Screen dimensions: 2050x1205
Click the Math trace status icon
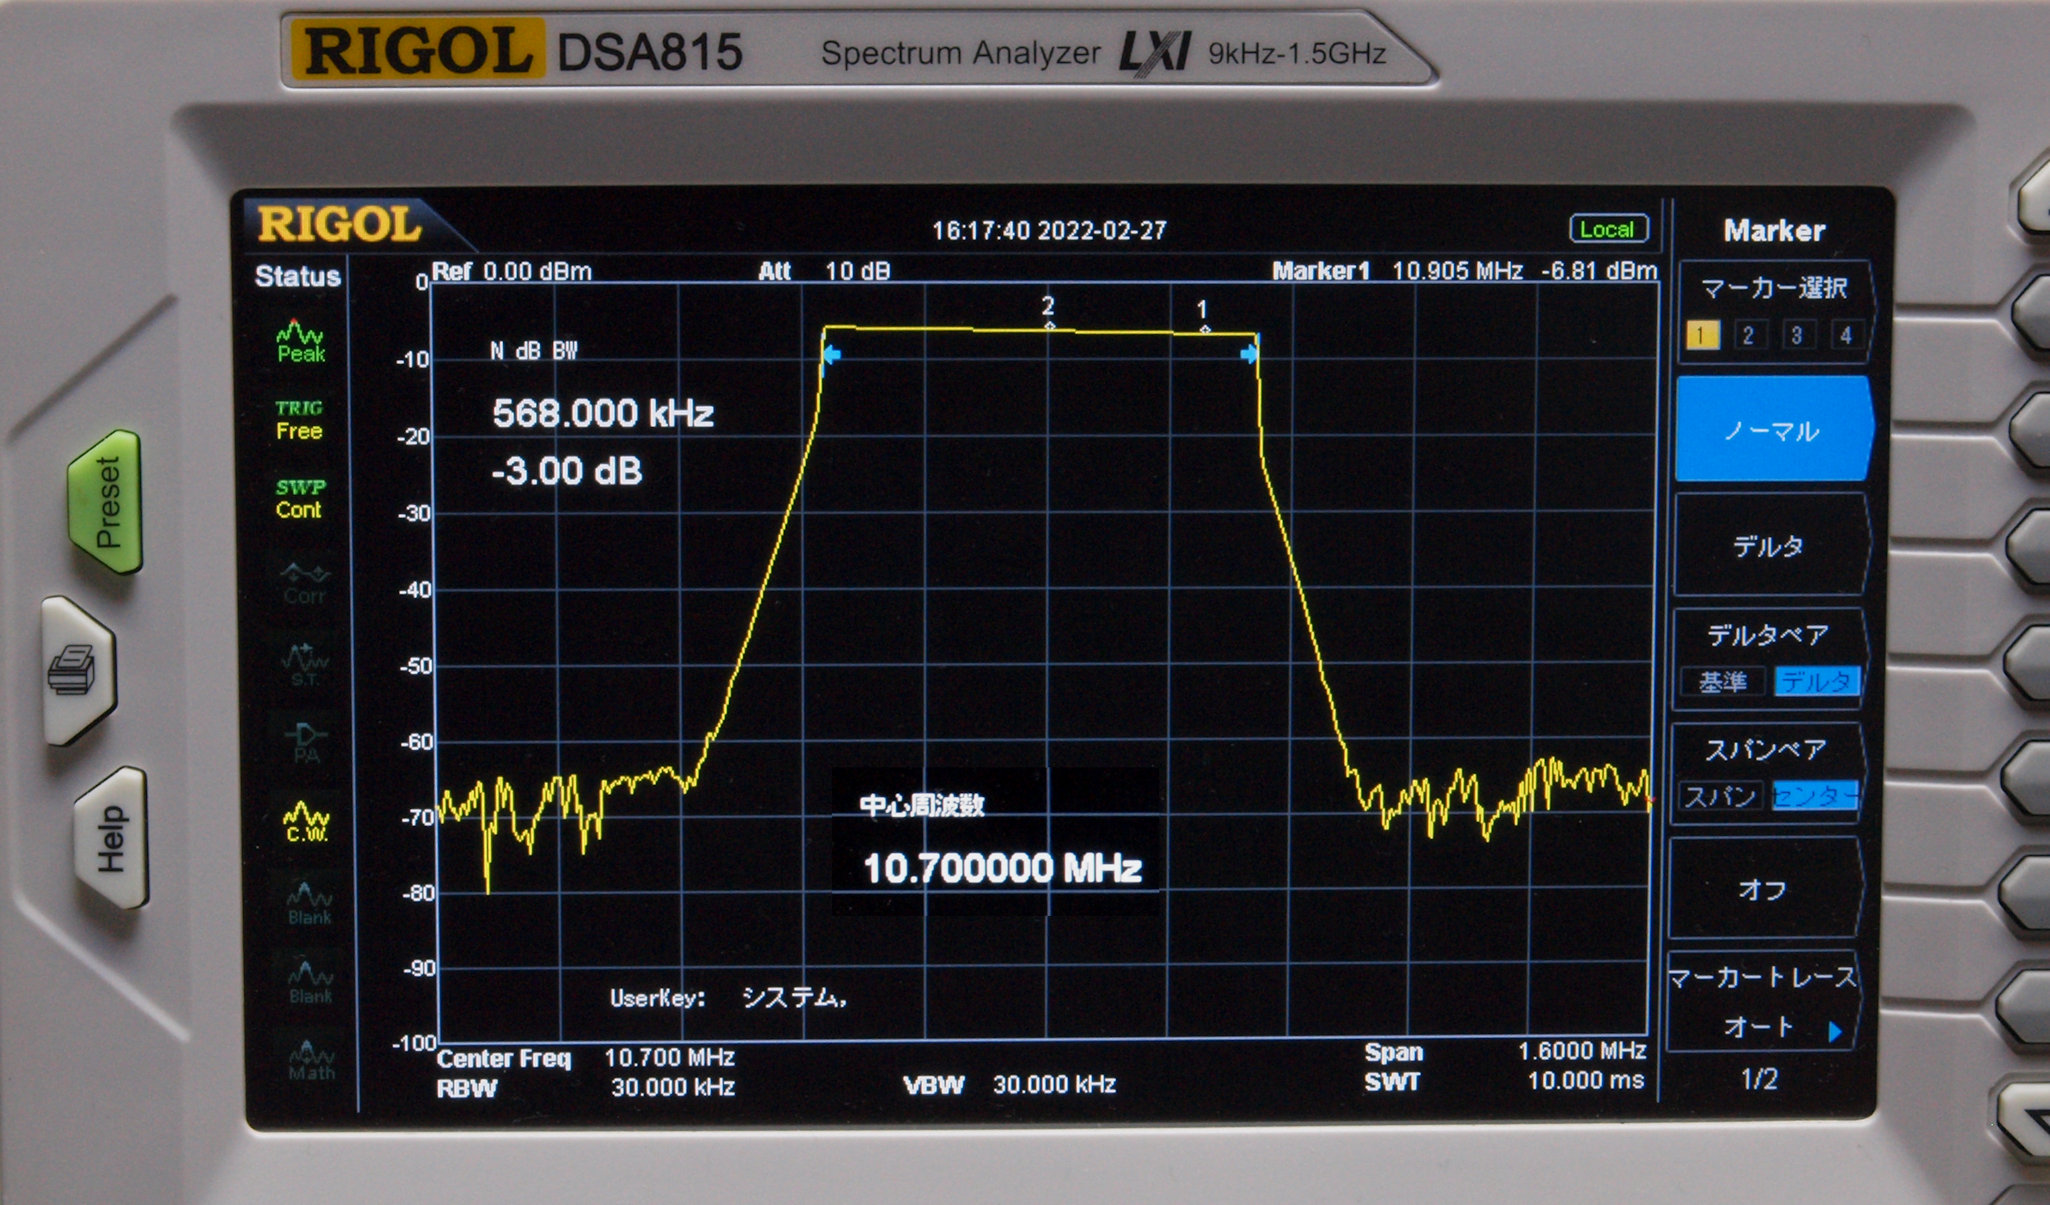pyautogui.click(x=311, y=1061)
